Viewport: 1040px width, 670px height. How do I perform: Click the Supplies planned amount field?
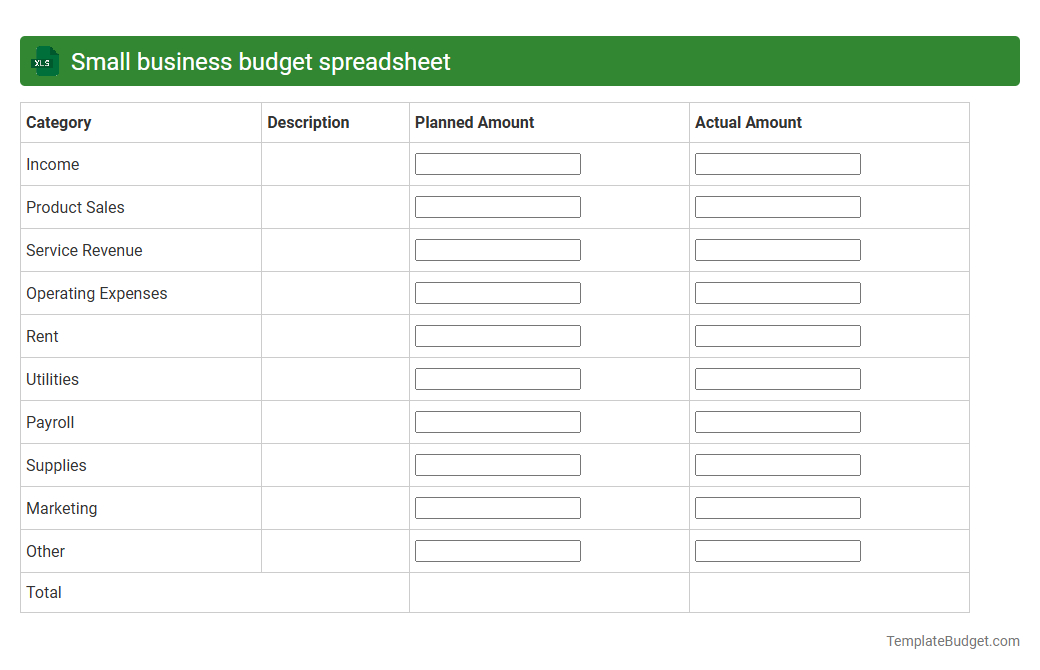point(497,464)
